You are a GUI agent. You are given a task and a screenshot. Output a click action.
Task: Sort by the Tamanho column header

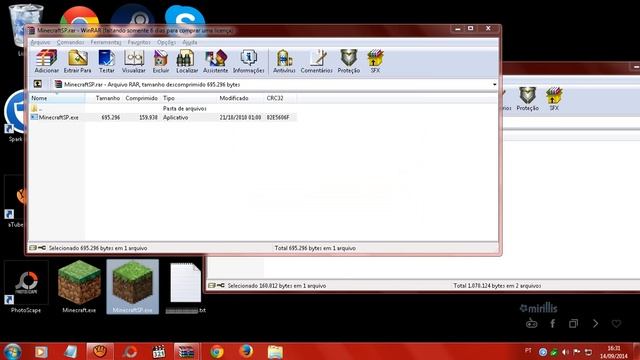point(104,98)
